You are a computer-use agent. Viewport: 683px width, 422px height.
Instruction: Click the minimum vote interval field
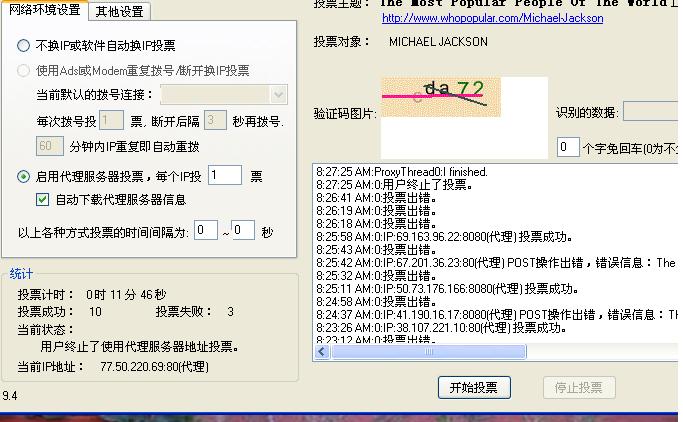(x=205, y=231)
